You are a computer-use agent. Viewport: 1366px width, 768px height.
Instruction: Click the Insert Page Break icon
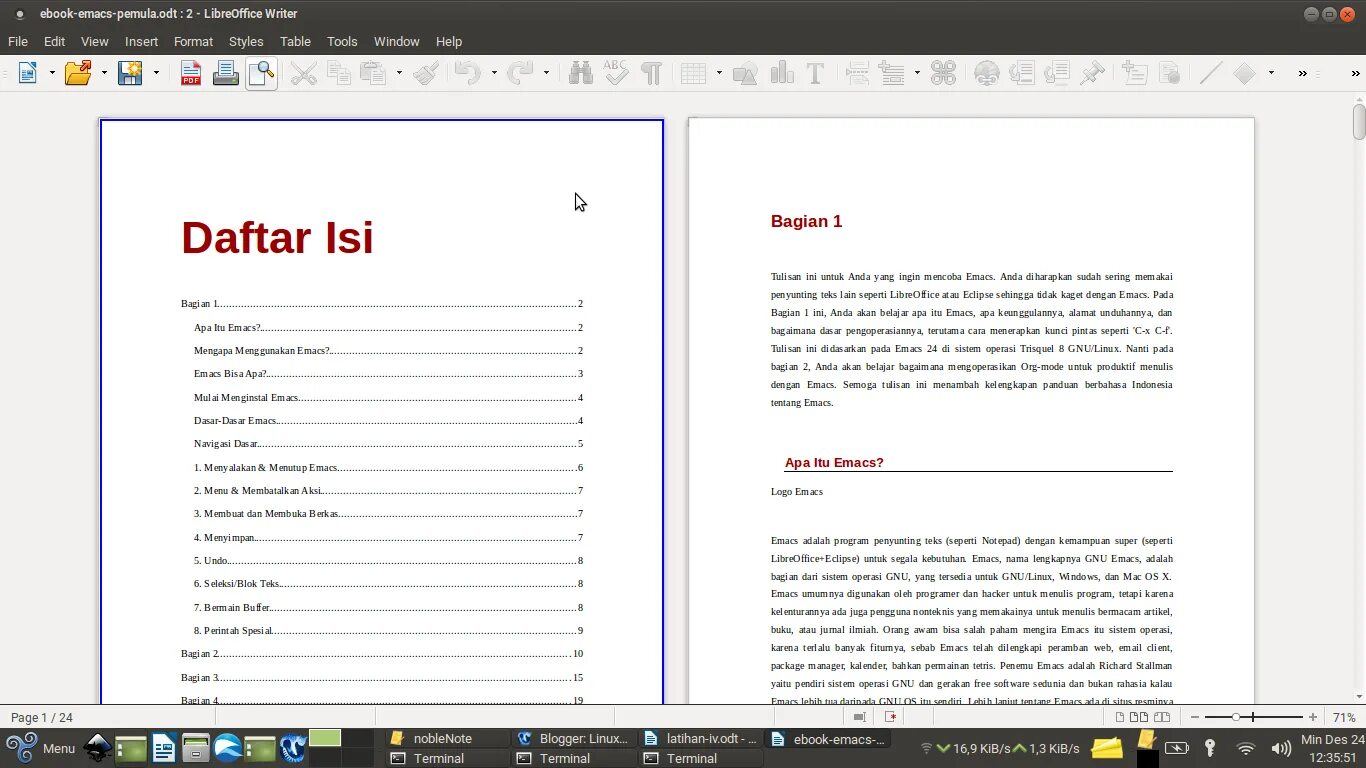point(857,73)
